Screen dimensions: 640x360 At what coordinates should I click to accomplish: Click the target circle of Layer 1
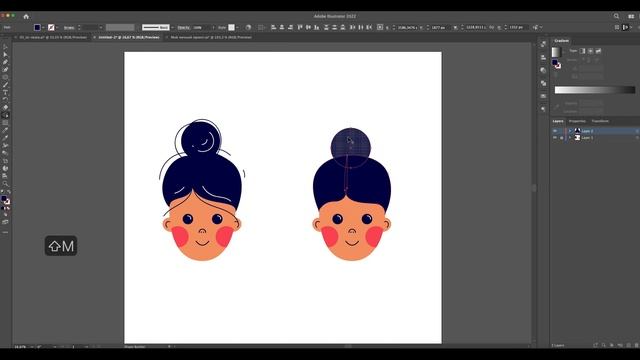coord(637,138)
